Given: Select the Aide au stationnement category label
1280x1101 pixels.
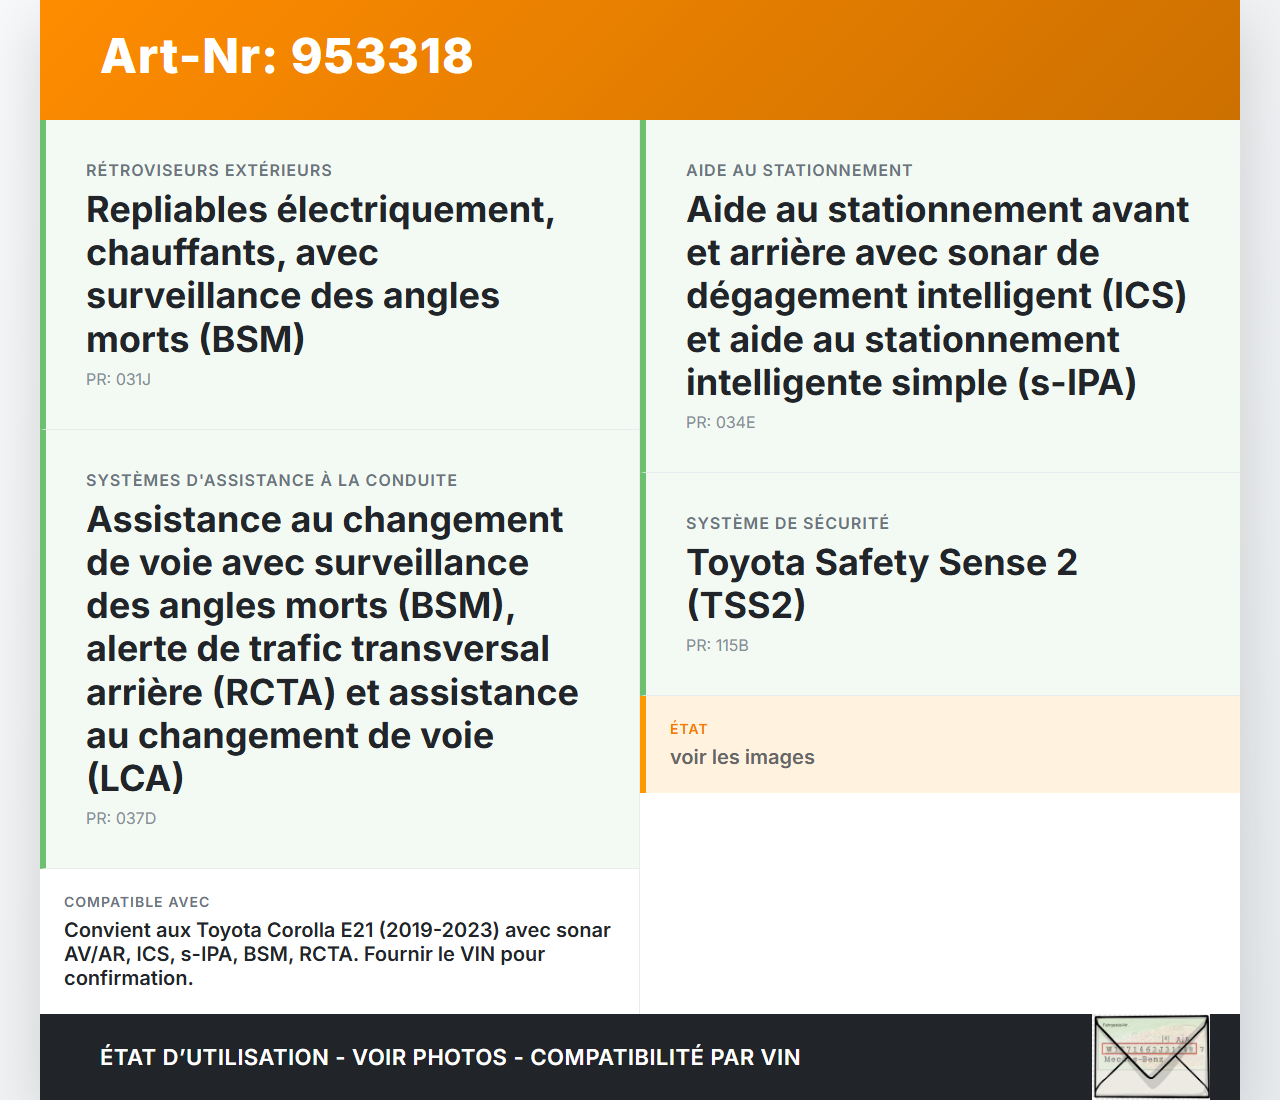Looking at the screenshot, I should pyautogui.click(x=799, y=170).
